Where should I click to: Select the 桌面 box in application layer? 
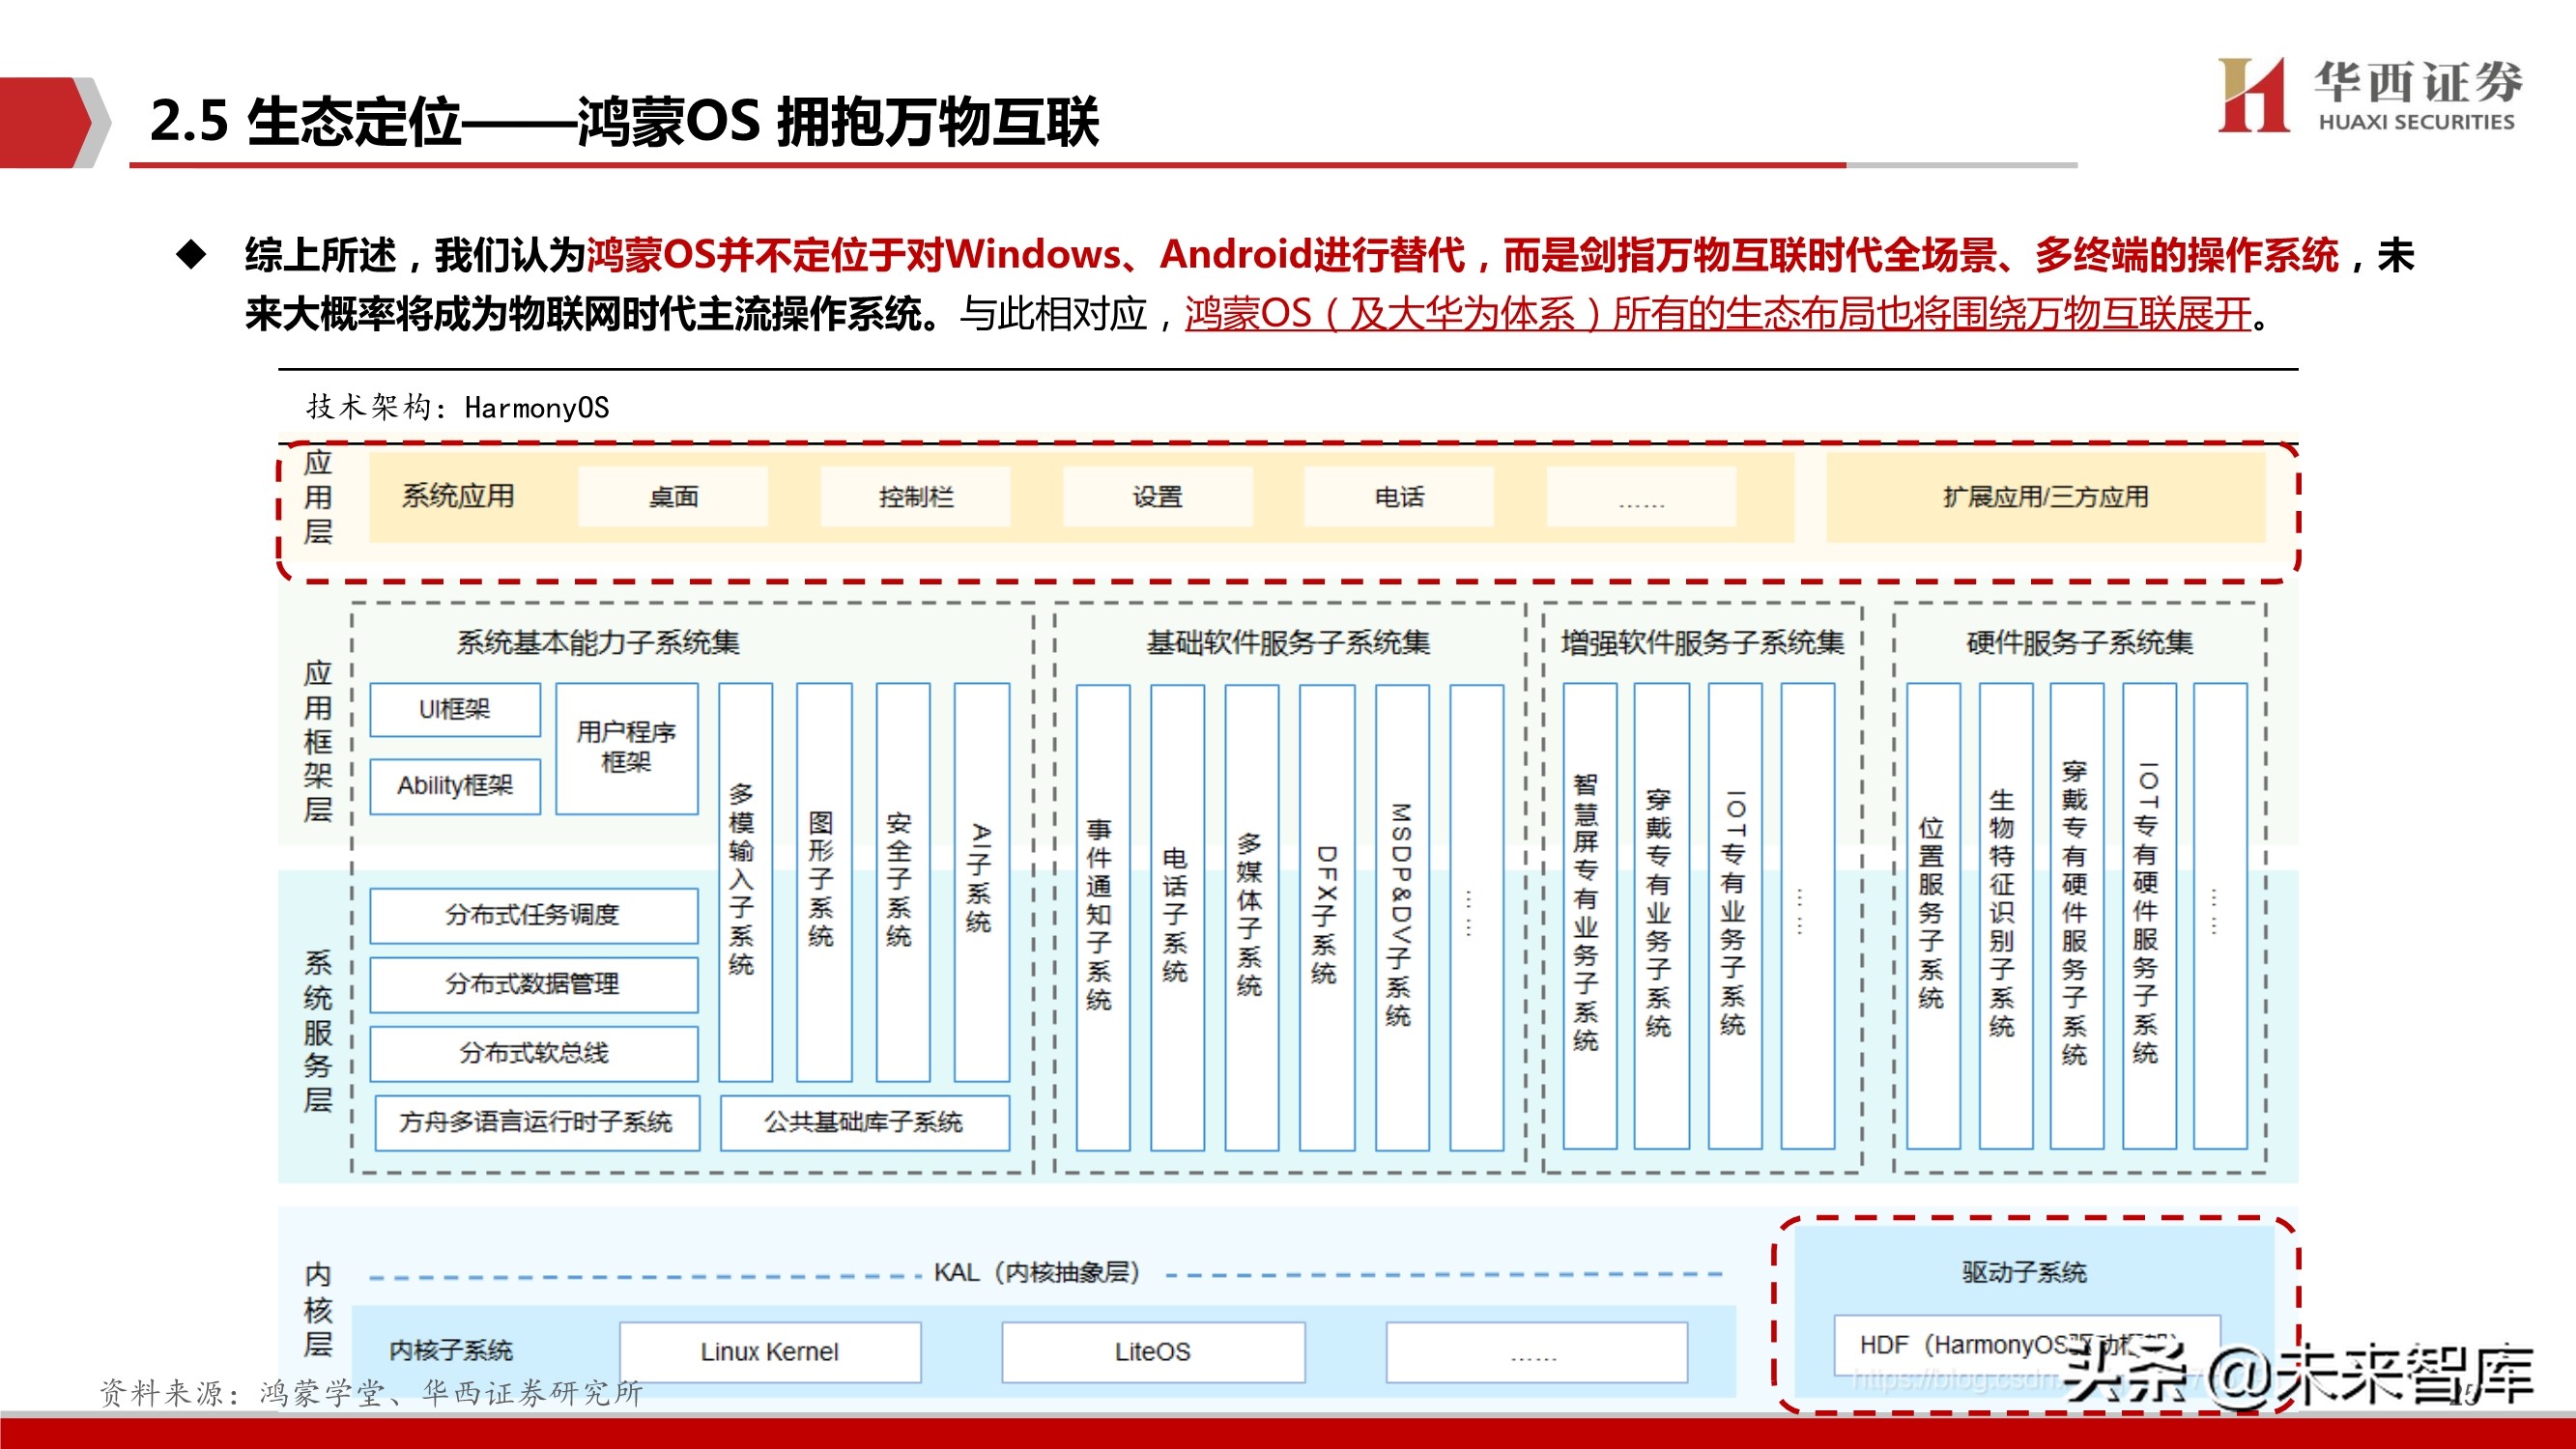(x=673, y=497)
